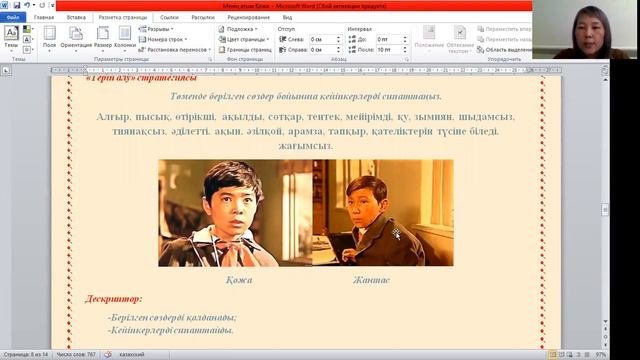Viewport: 640px width, 360px height.
Task: Open the Файл tab
Action: pyautogui.click(x=13, y=18)
